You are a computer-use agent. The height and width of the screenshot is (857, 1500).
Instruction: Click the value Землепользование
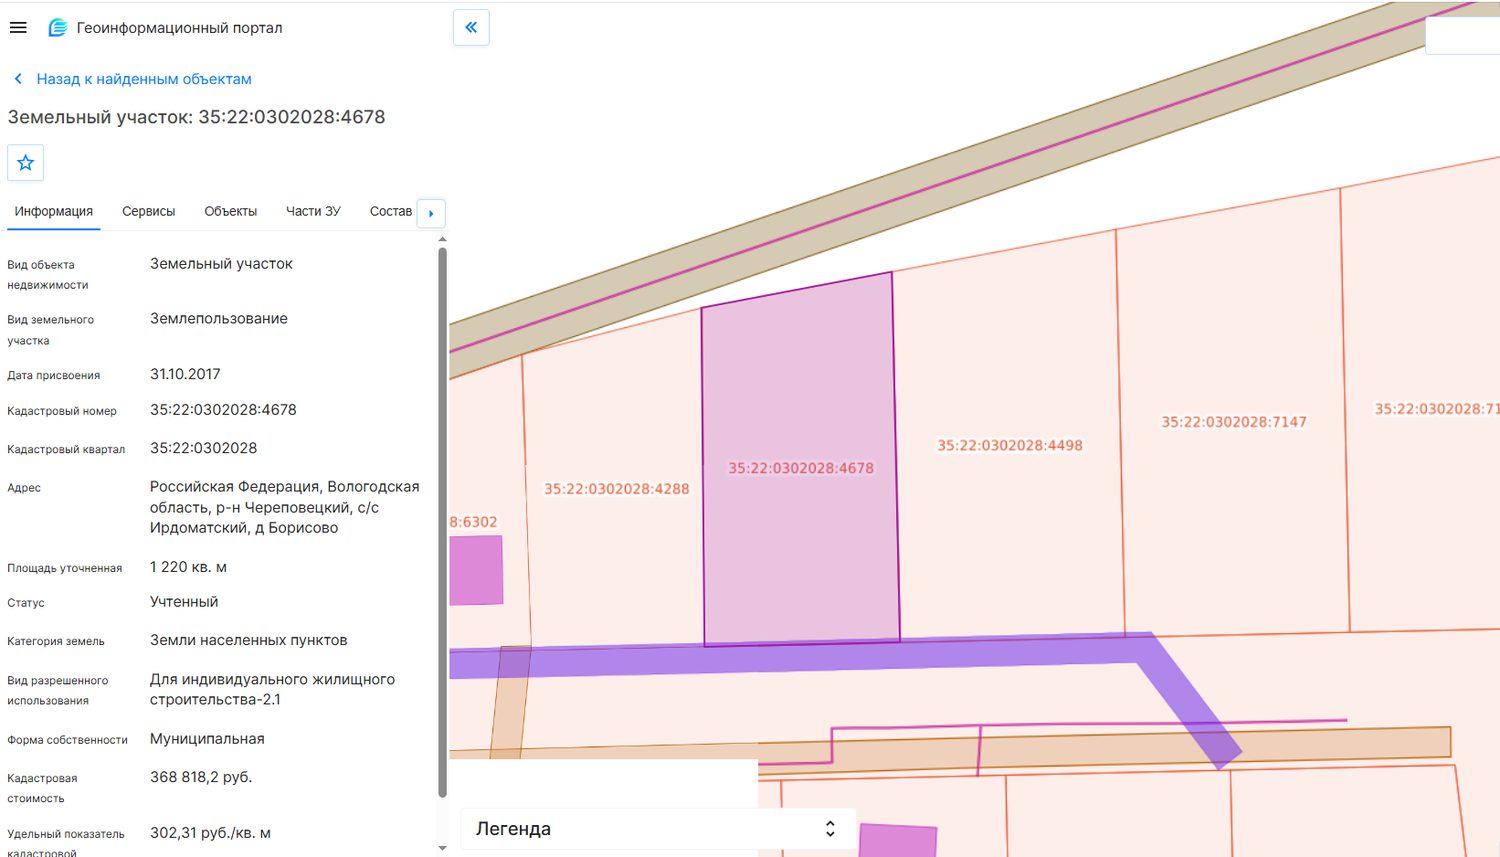pyautogui.click(x=219, y=319)
